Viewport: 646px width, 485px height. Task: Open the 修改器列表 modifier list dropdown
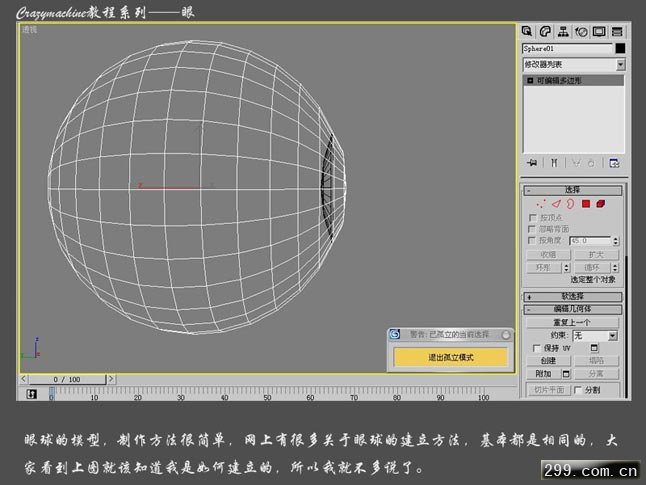coord(574,64)
